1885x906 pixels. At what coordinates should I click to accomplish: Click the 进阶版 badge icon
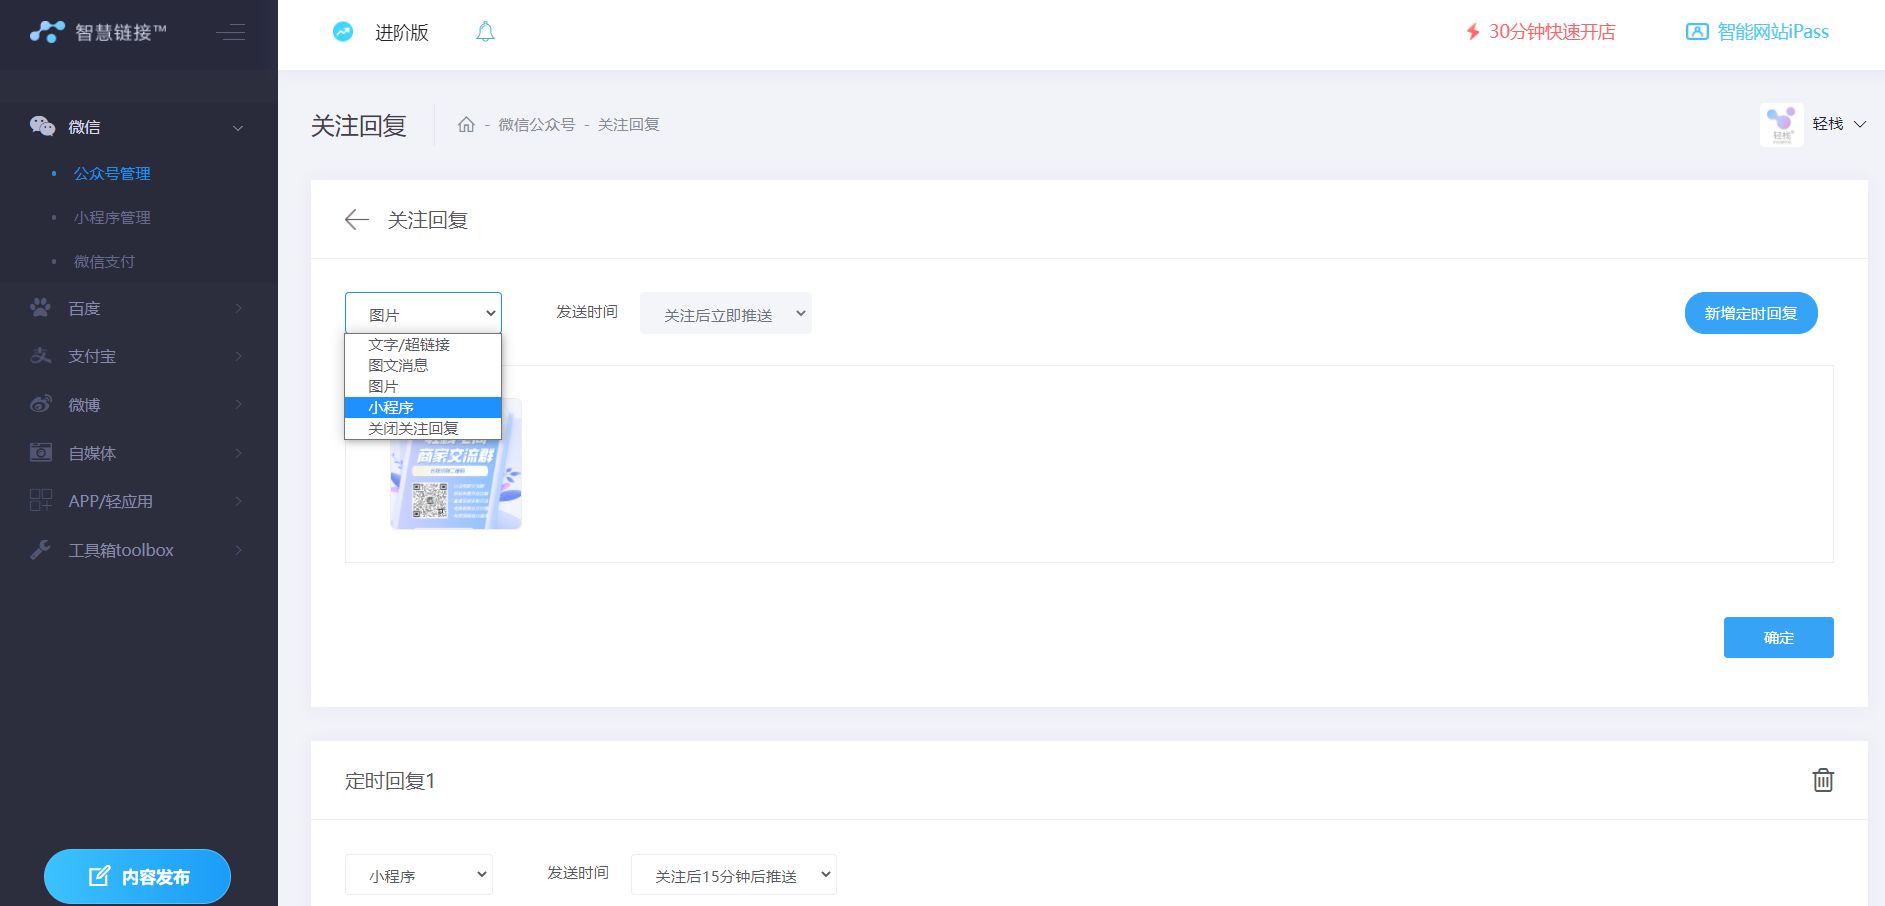click(x=343, y=32)
